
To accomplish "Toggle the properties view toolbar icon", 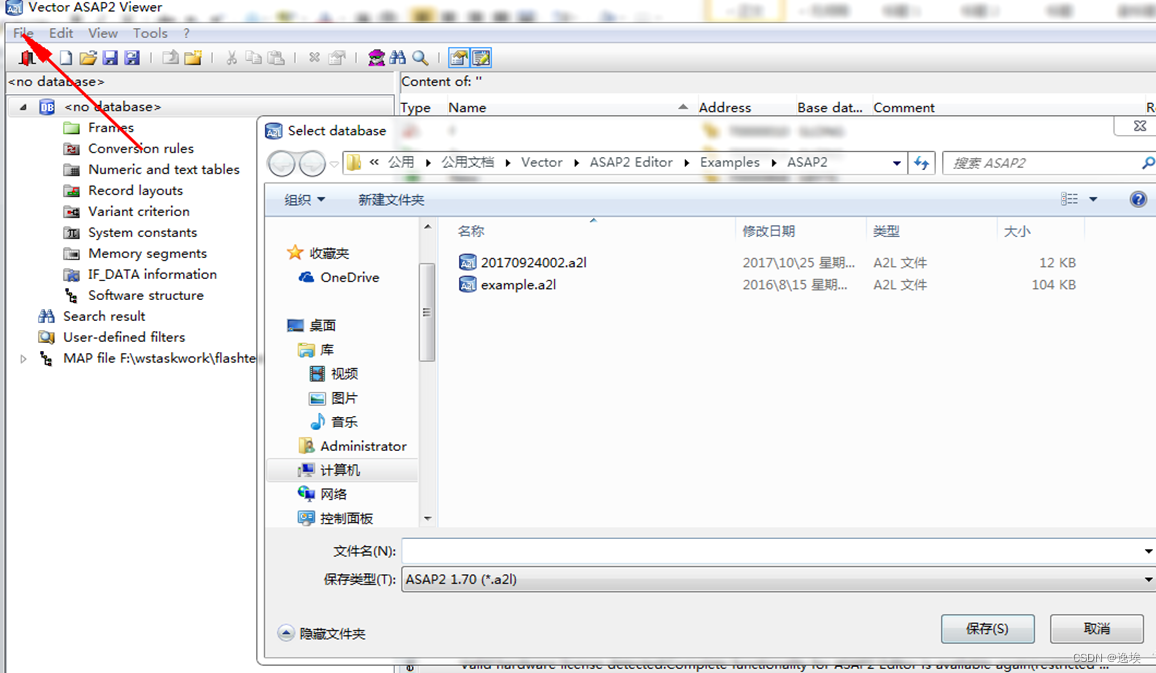I will click(459, 57).
